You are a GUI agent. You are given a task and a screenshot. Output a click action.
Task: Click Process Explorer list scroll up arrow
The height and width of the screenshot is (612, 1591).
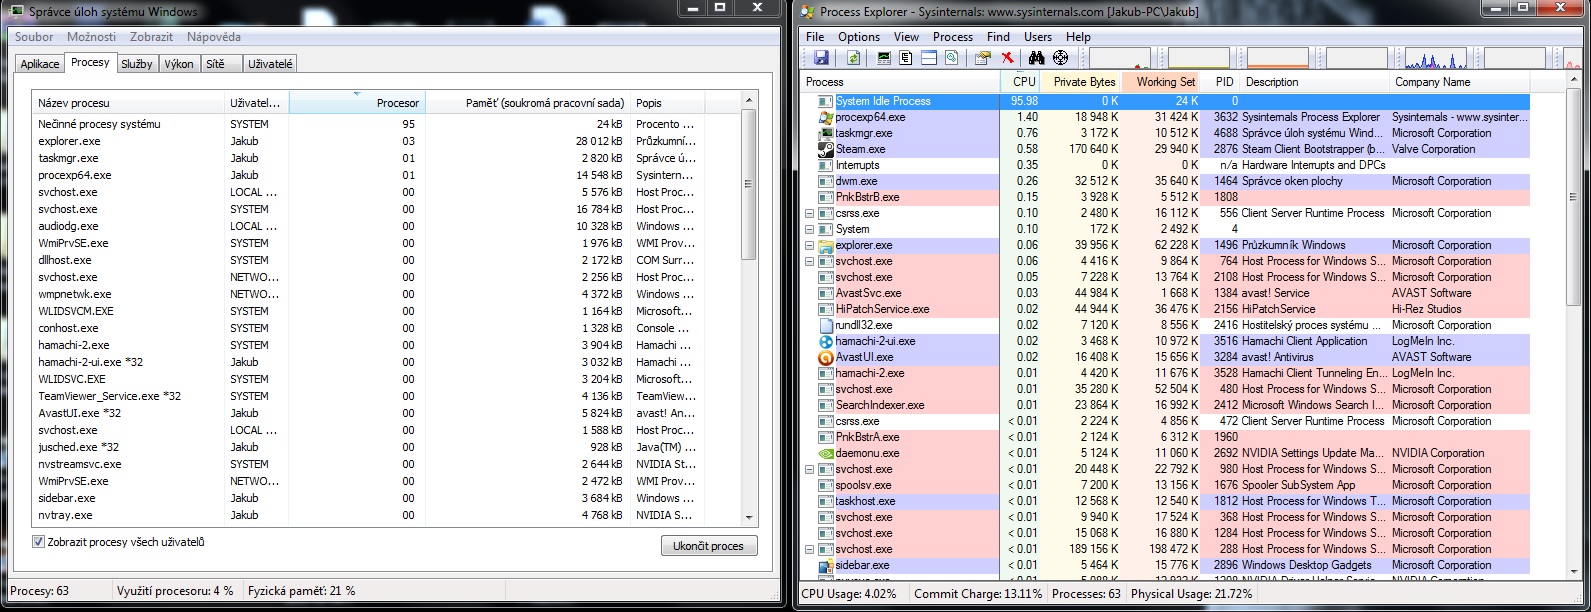point(1576,80)
